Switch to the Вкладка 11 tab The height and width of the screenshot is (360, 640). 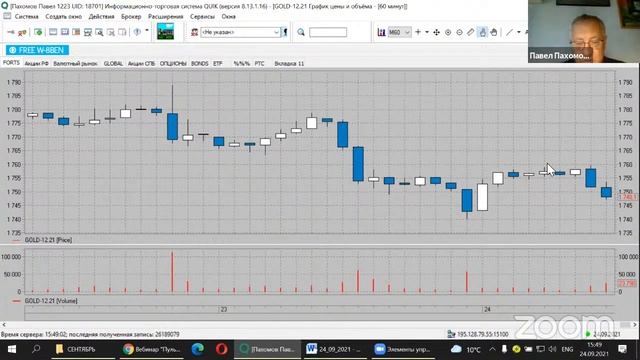(289, 64)
